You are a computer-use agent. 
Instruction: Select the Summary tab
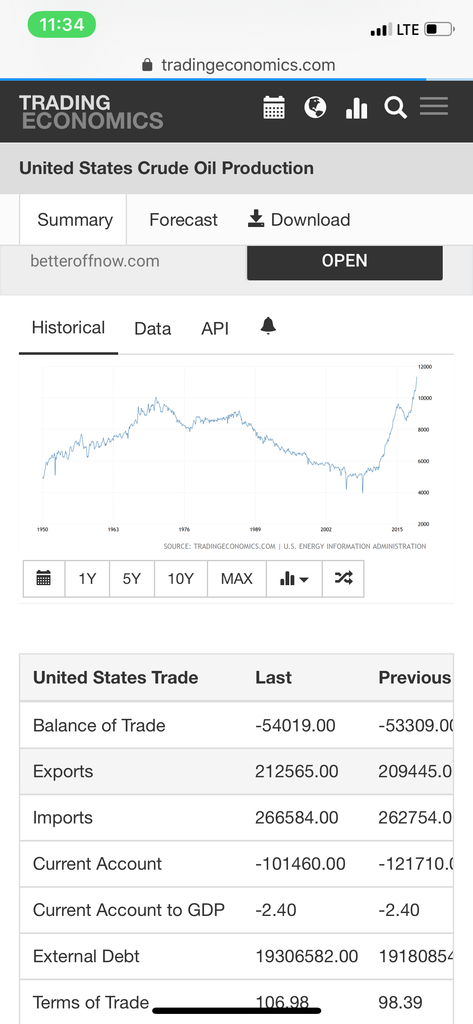pyautogui.click(x=74, y=220)
